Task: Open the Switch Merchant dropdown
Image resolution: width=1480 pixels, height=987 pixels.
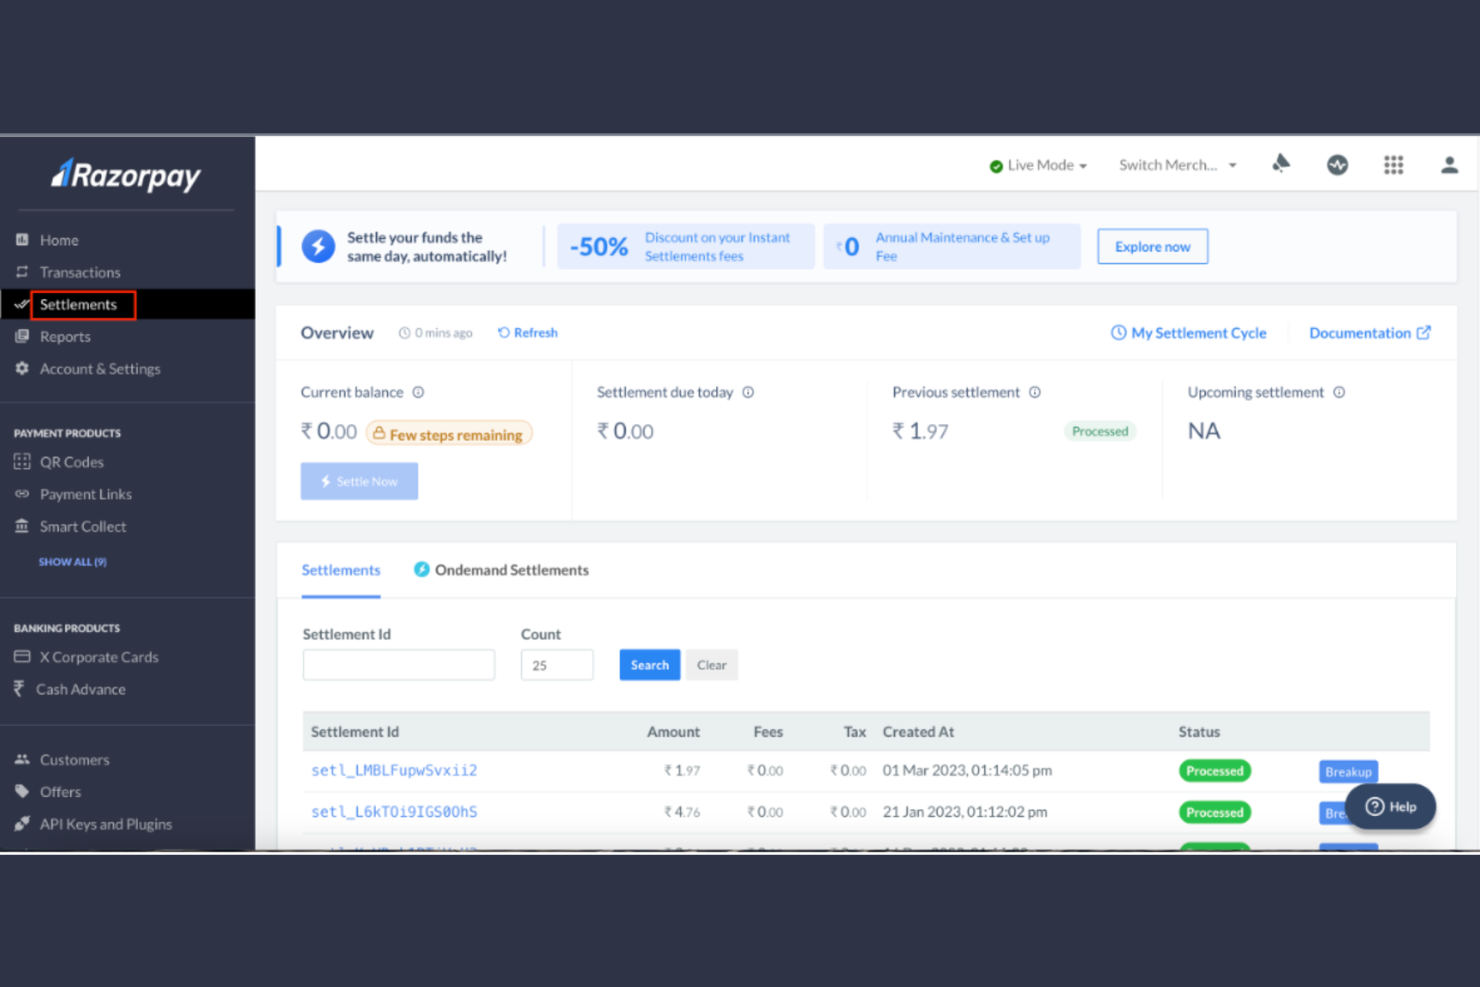Action: coord(1175,164)
